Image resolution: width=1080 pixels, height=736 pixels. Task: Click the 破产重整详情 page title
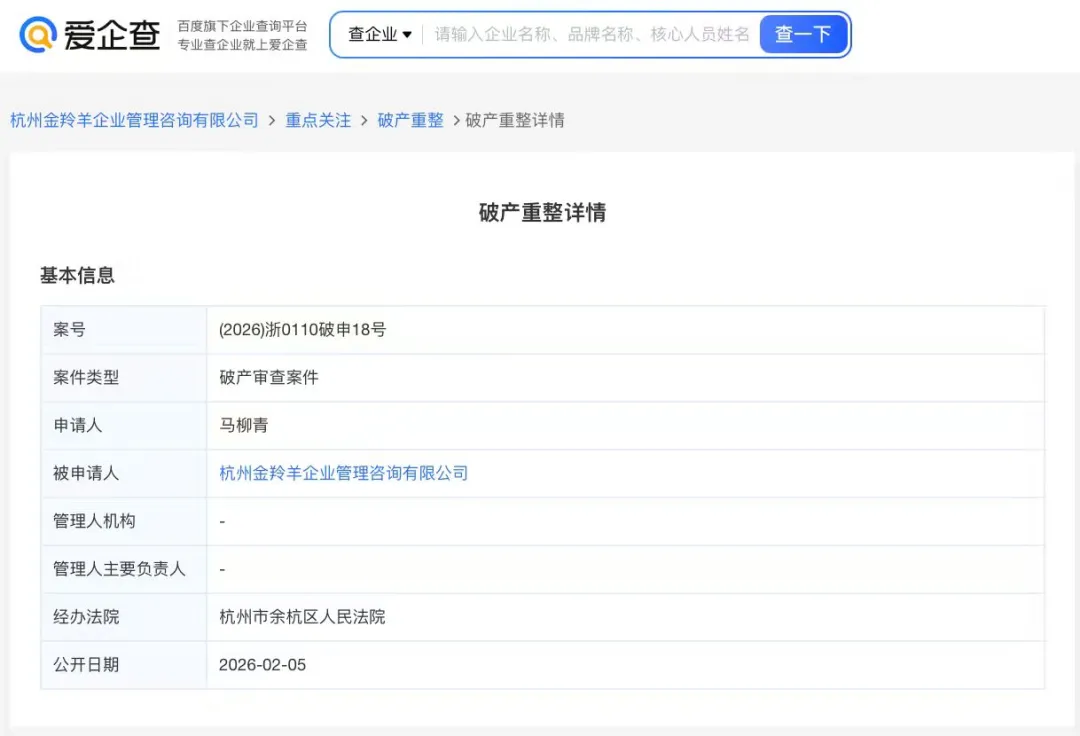click(540, 212)
